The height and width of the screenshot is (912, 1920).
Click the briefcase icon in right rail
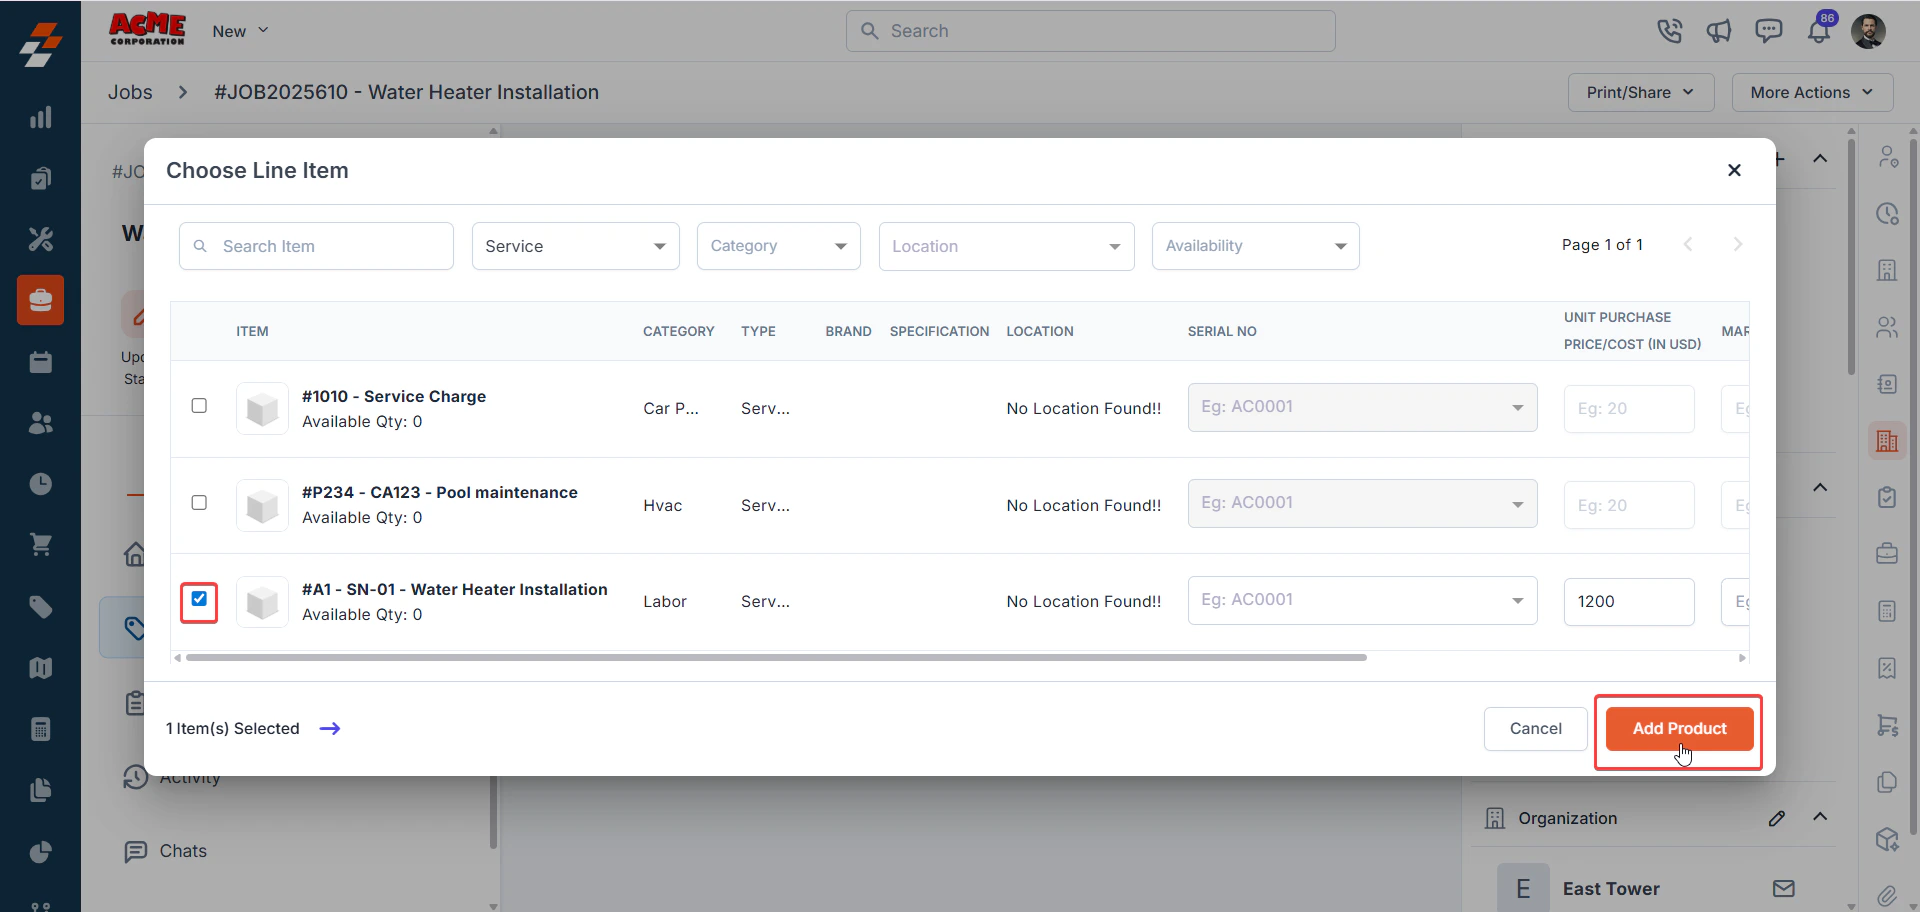point(1887,553)
